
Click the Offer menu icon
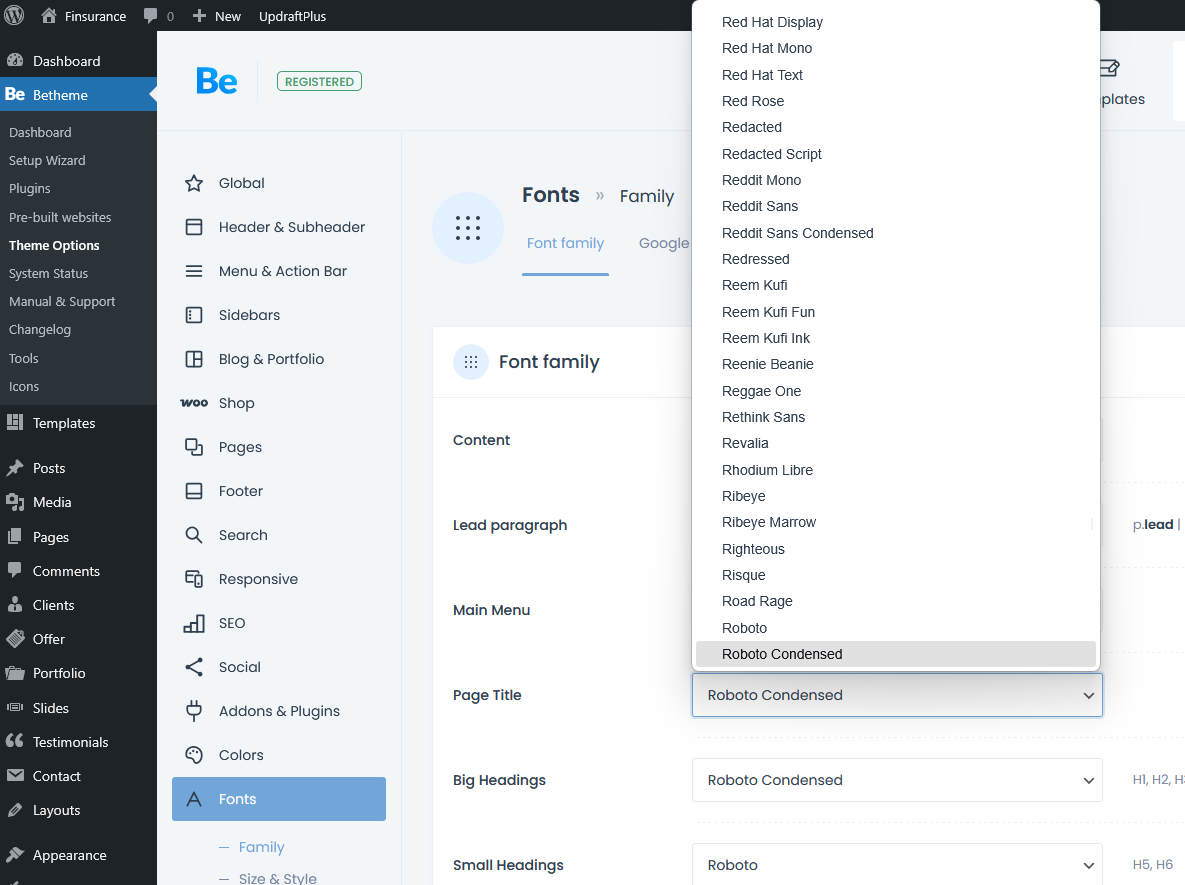tap(14, 639)
